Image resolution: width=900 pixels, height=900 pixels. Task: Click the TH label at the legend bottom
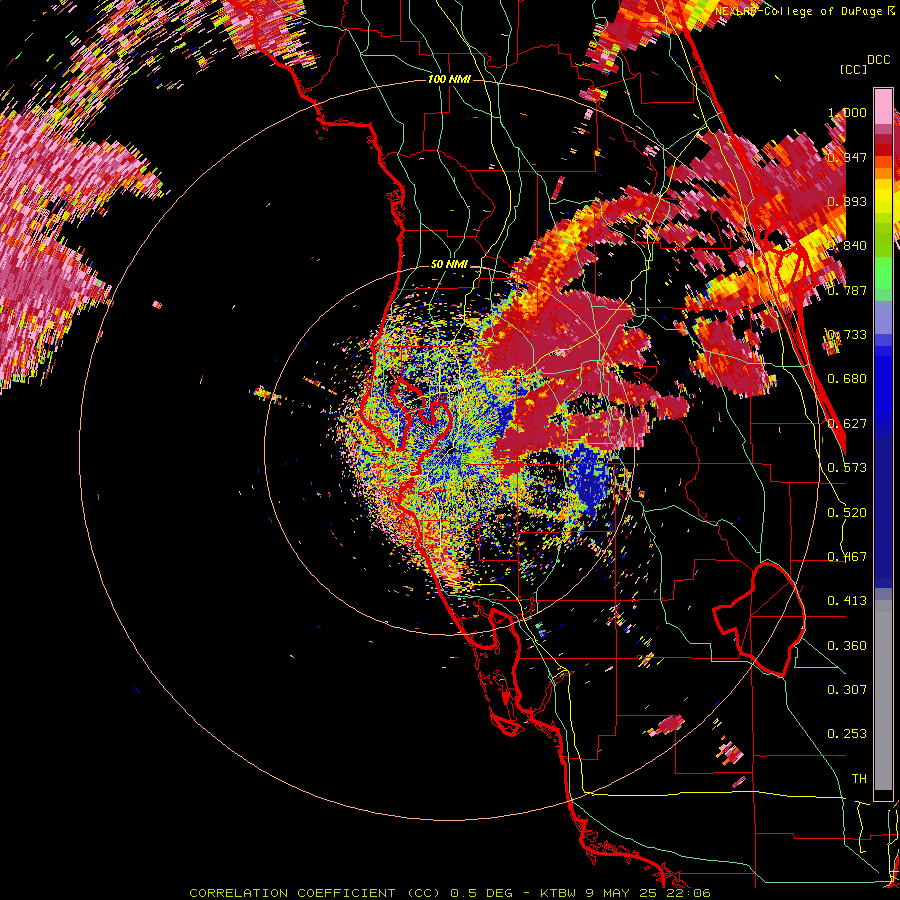[859, 778]
